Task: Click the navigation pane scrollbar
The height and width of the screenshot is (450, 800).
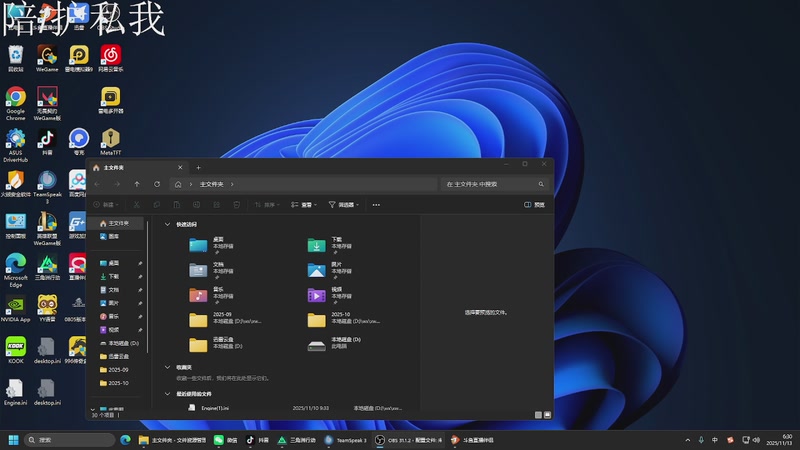Action: [x=148, y=286]
